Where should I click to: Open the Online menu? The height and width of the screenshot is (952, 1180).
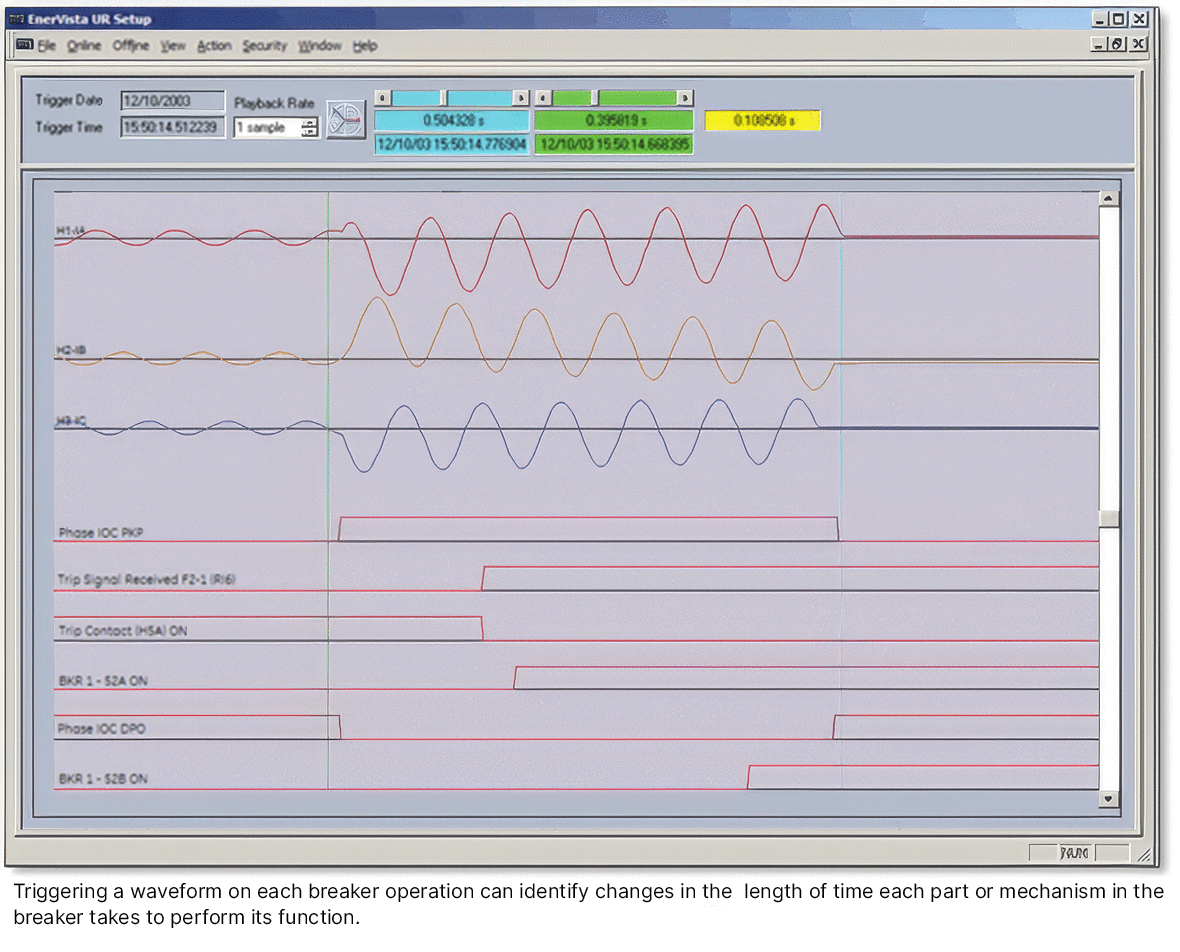84,46
